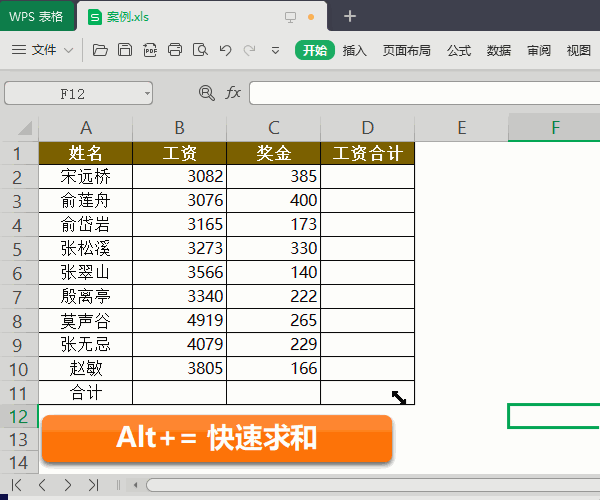The height and width of the screenshot is (500, 600).
Task: Open Print Preview from toolbar
Action: 200,50
